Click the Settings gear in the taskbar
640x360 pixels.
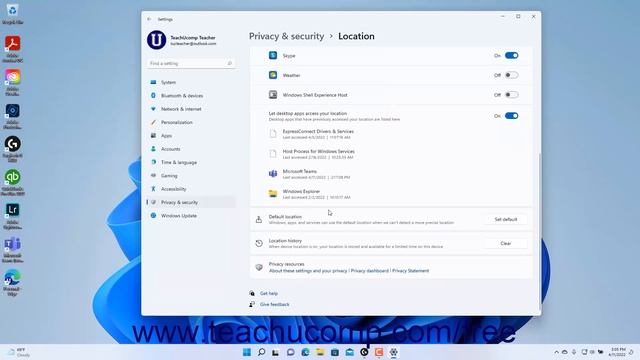pos(393,352)
